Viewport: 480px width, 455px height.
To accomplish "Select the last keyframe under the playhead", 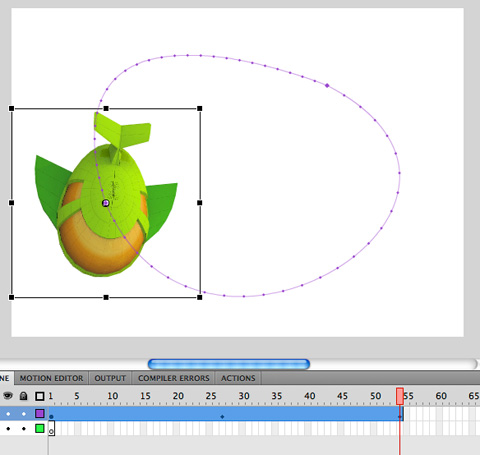I will coord(400,416).
